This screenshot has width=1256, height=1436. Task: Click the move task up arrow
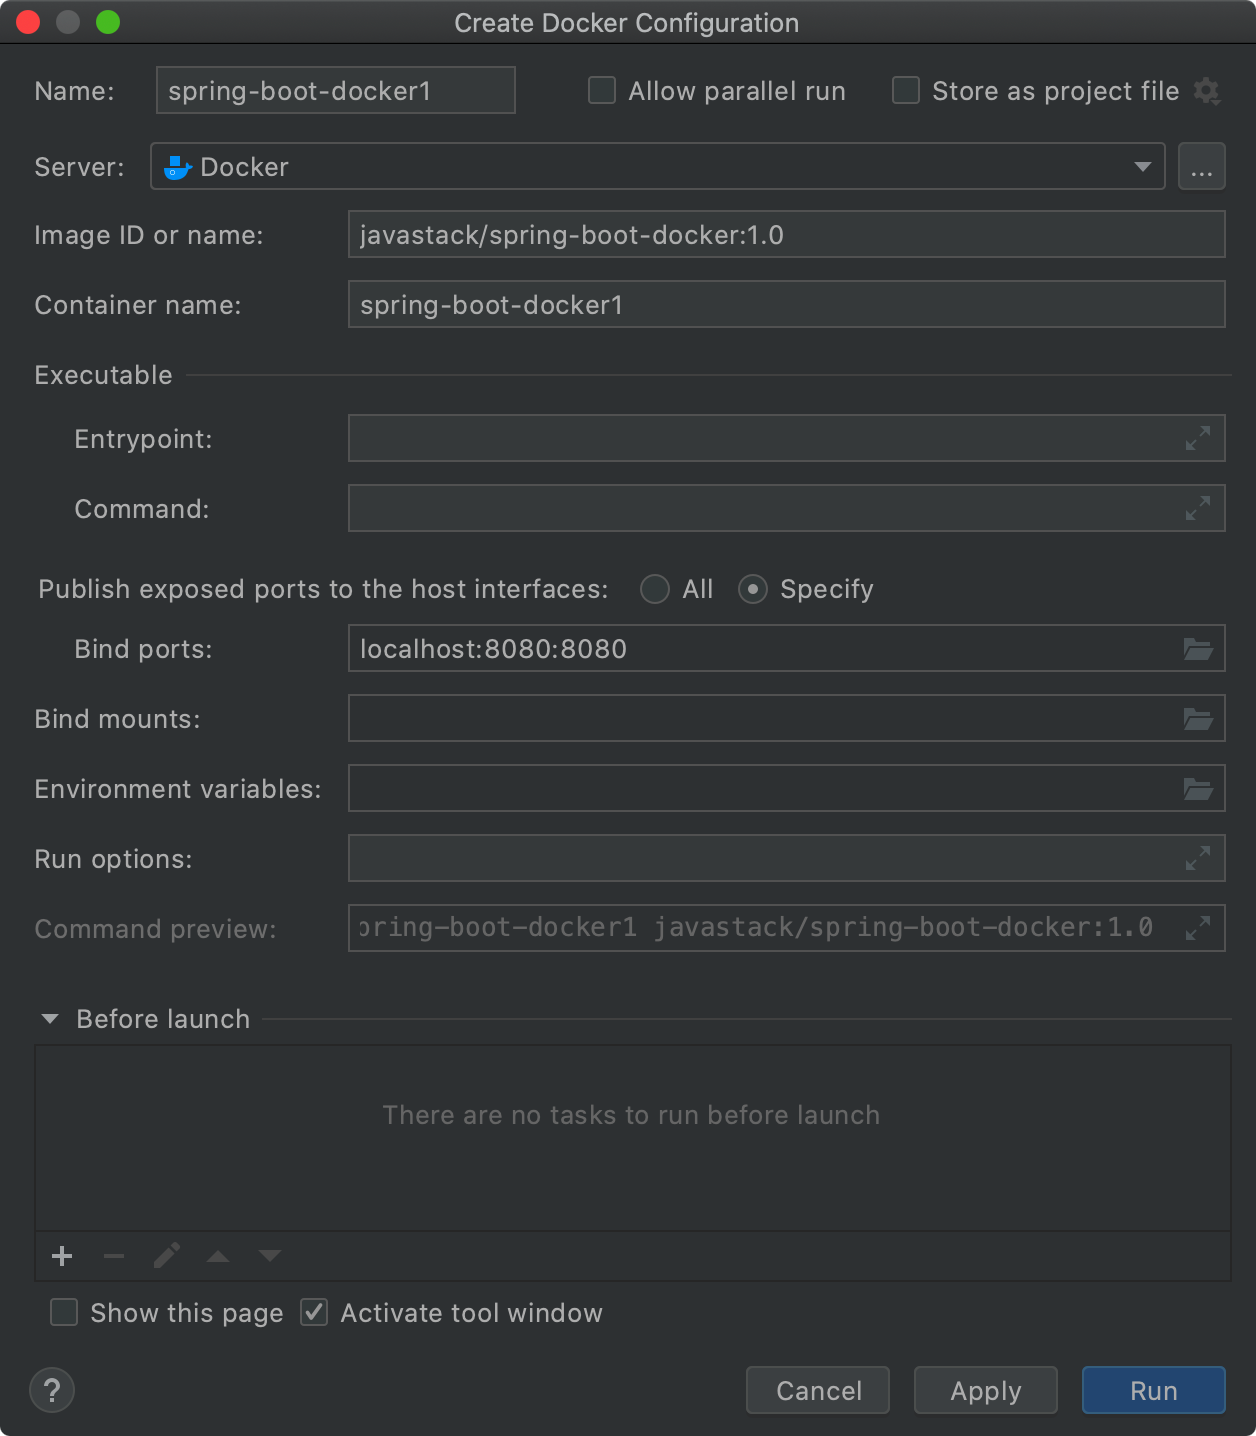click(x=218, y=1256)
